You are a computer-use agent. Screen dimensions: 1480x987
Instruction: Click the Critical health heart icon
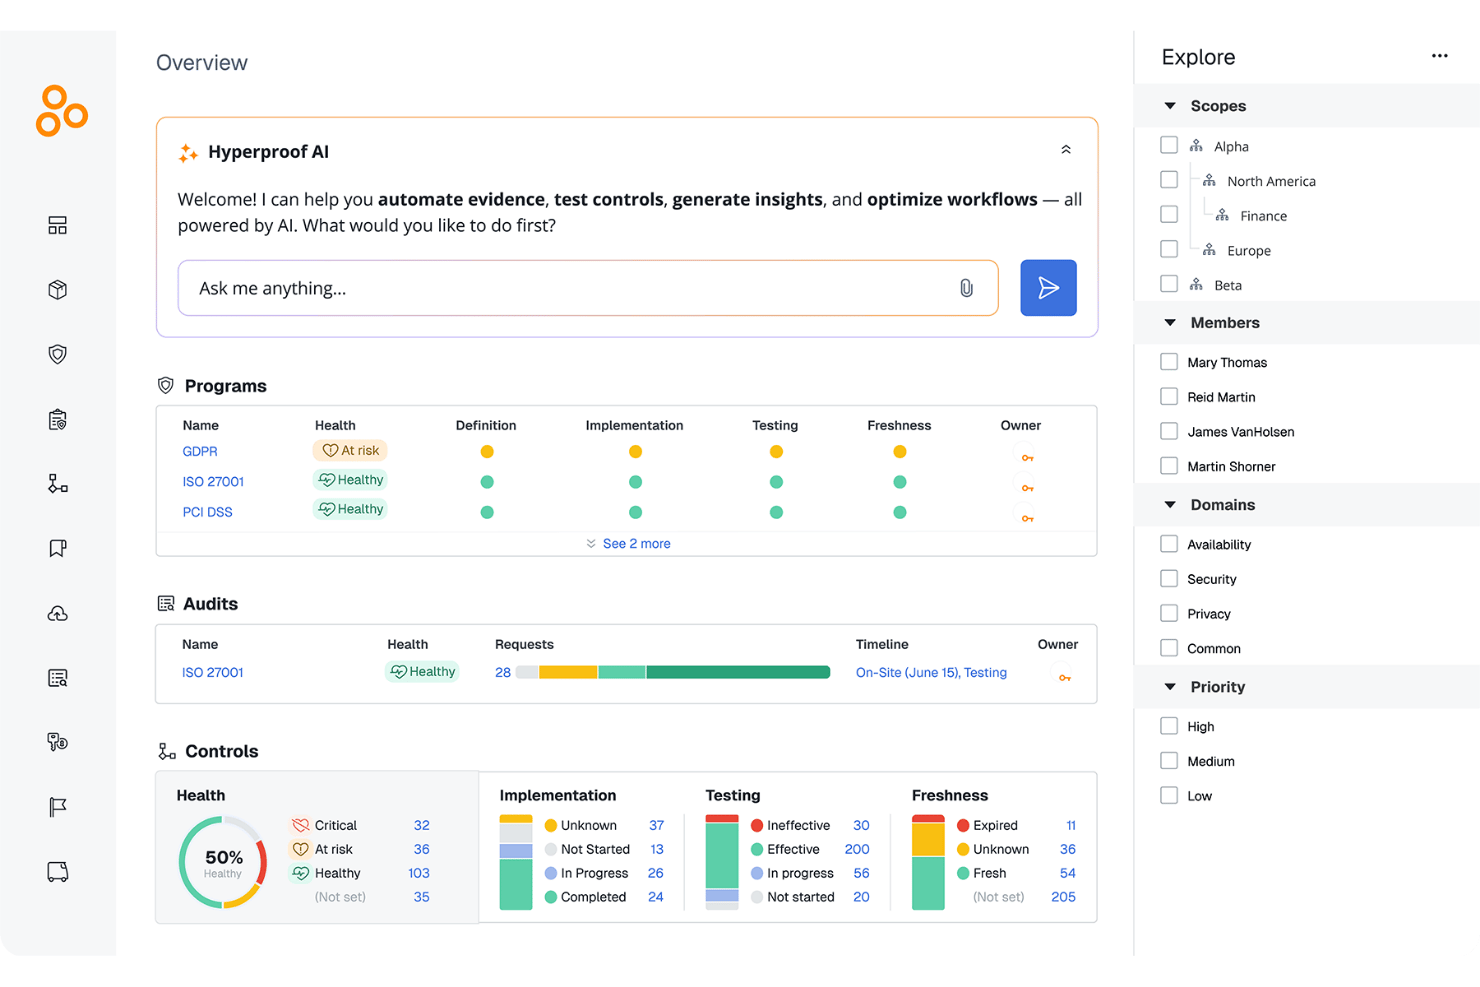[300, 825]
